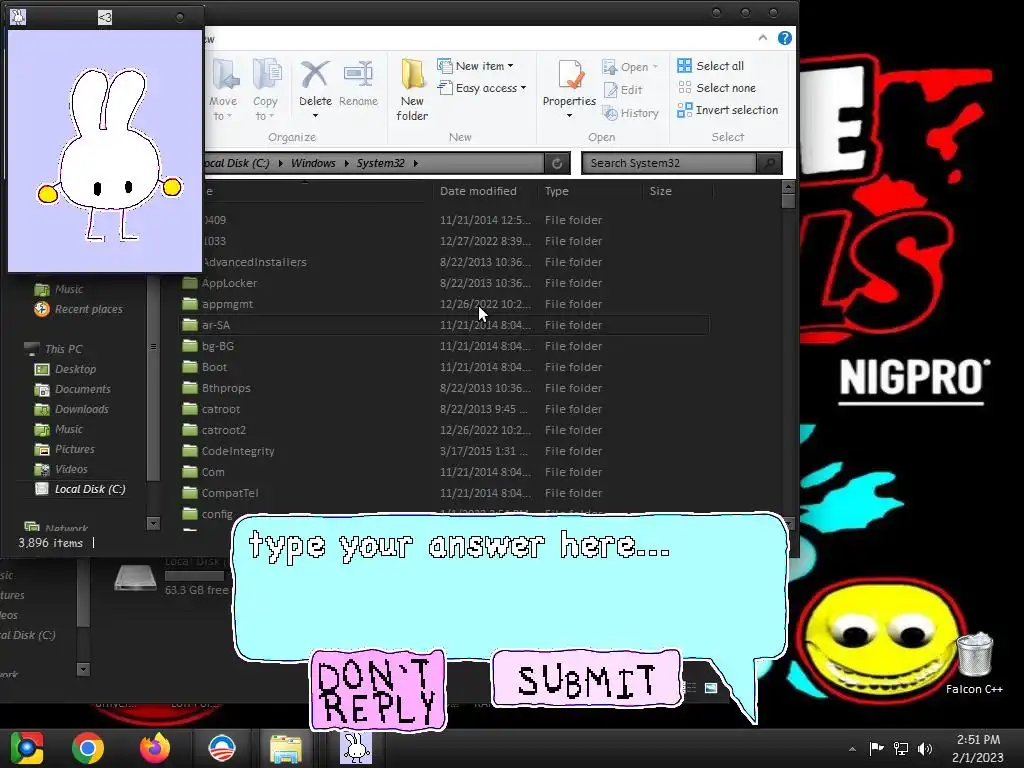Collapse the ribbon with chevron
This screenshot has width=1024, height=768.
pos(762,38)
